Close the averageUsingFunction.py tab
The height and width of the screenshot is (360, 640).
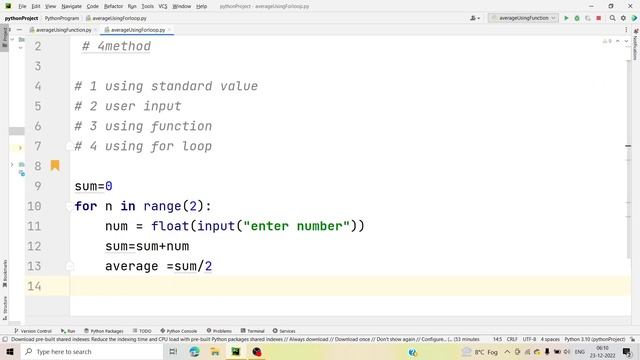coord(96,30)
